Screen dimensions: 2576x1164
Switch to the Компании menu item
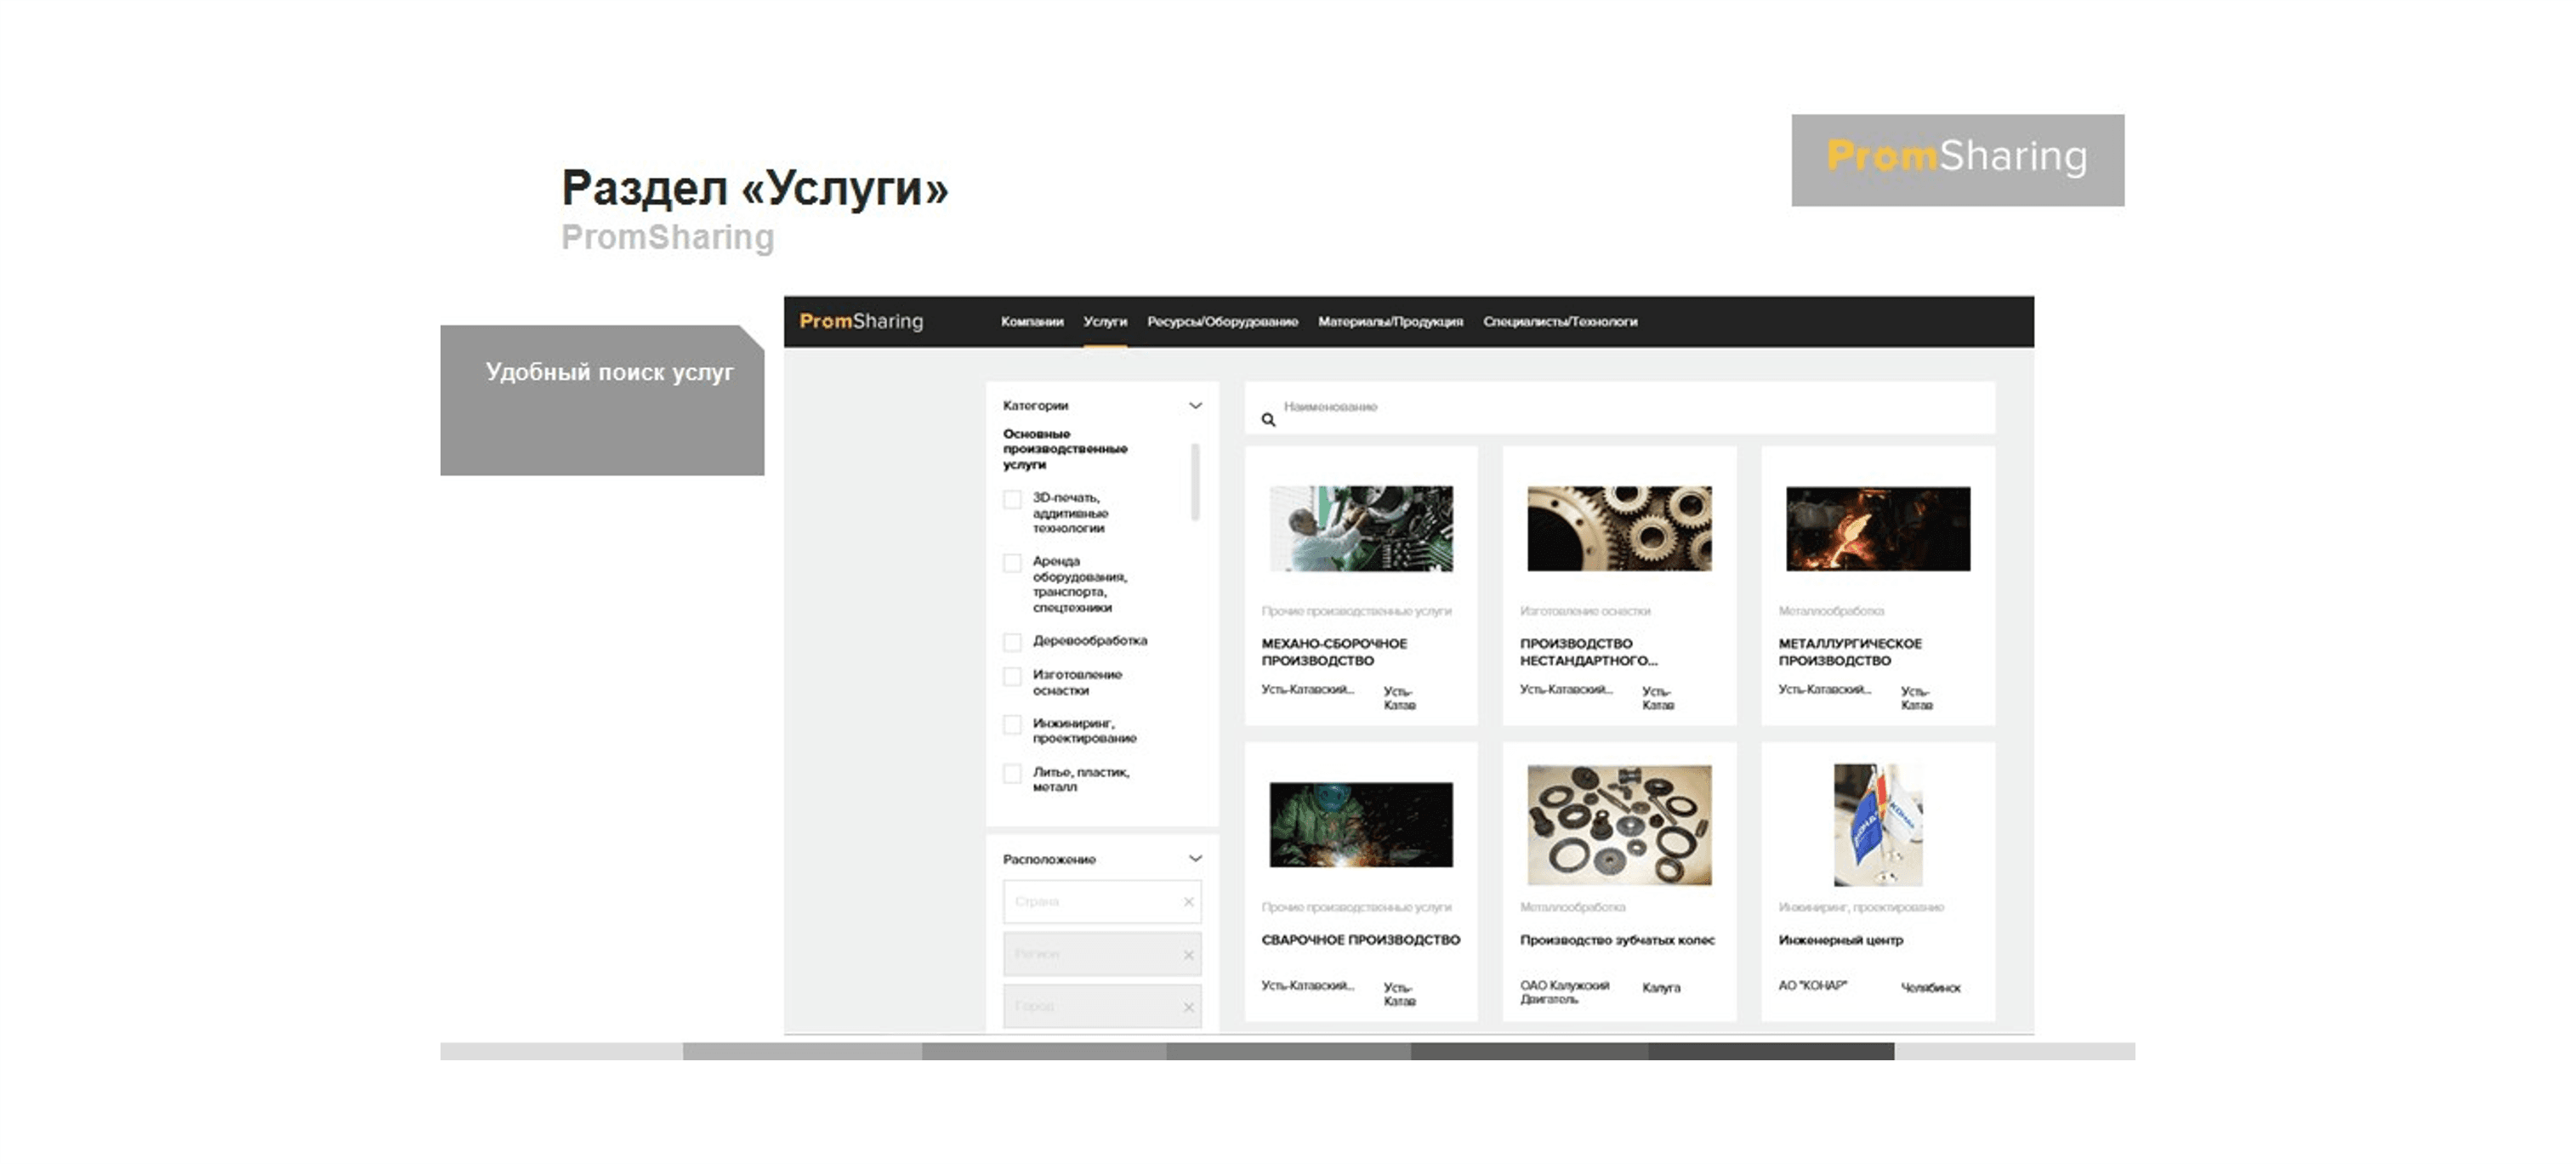(x=1032, y=322)
